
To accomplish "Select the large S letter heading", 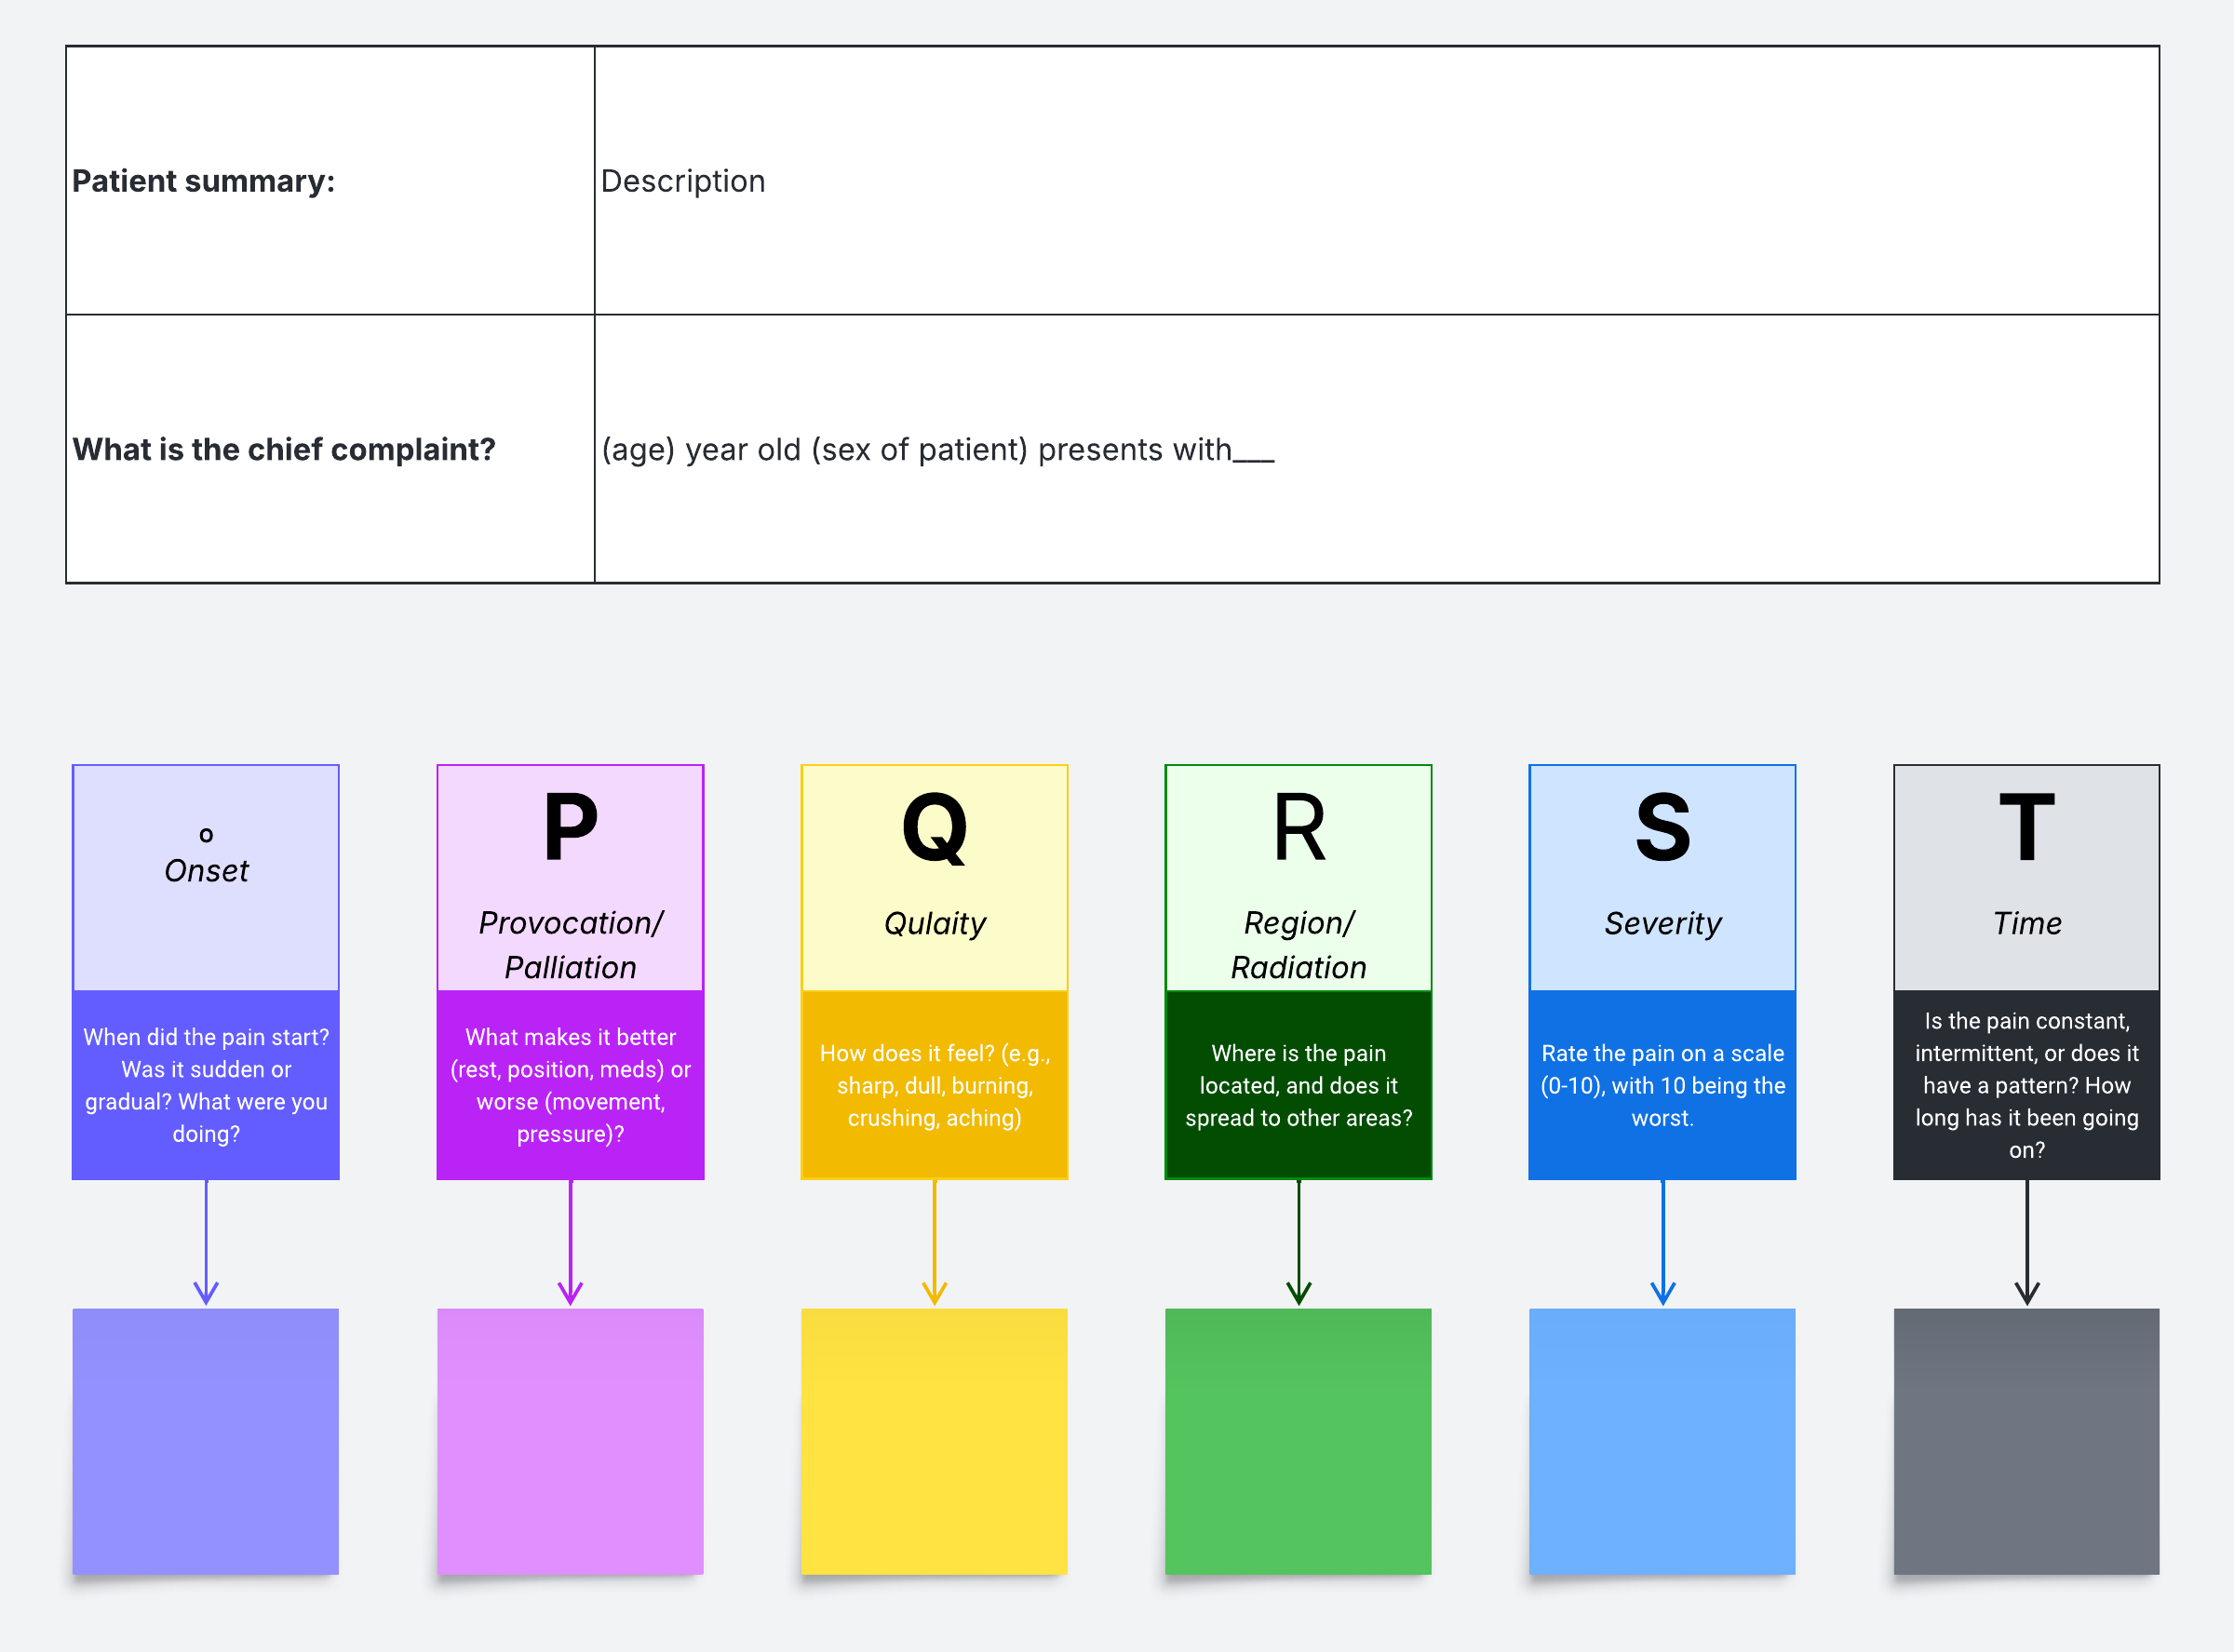I will (x=1662, y=828).
